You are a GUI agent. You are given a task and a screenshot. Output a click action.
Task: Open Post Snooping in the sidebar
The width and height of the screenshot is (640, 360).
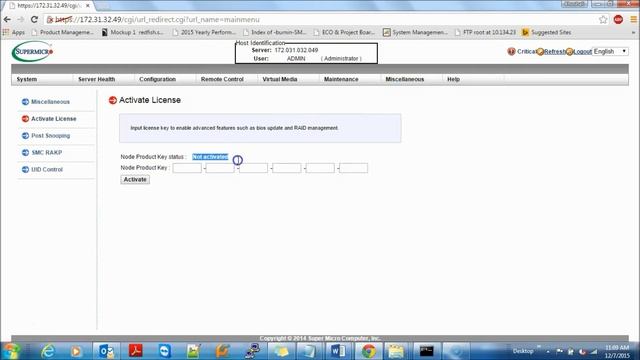tap(50, 136)
